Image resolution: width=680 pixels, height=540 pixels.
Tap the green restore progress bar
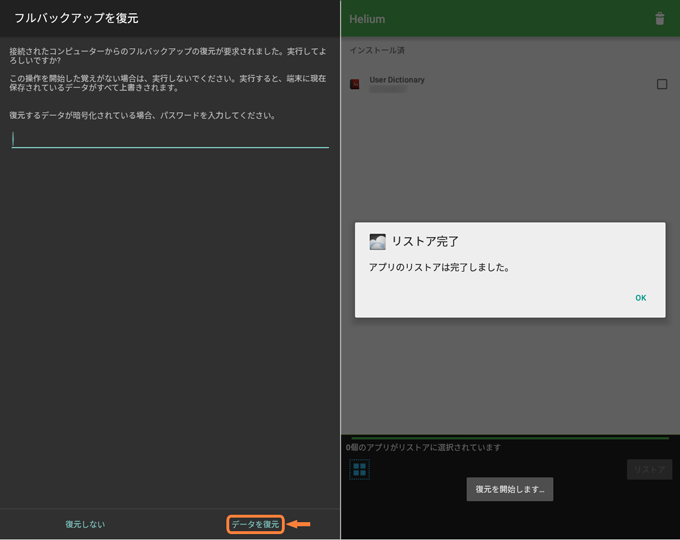coord(510,438)
